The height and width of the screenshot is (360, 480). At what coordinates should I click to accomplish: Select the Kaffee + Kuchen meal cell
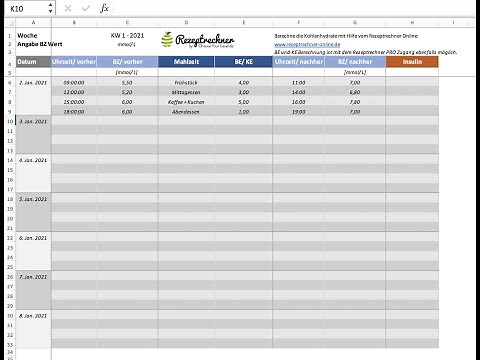tap(186, 102)
